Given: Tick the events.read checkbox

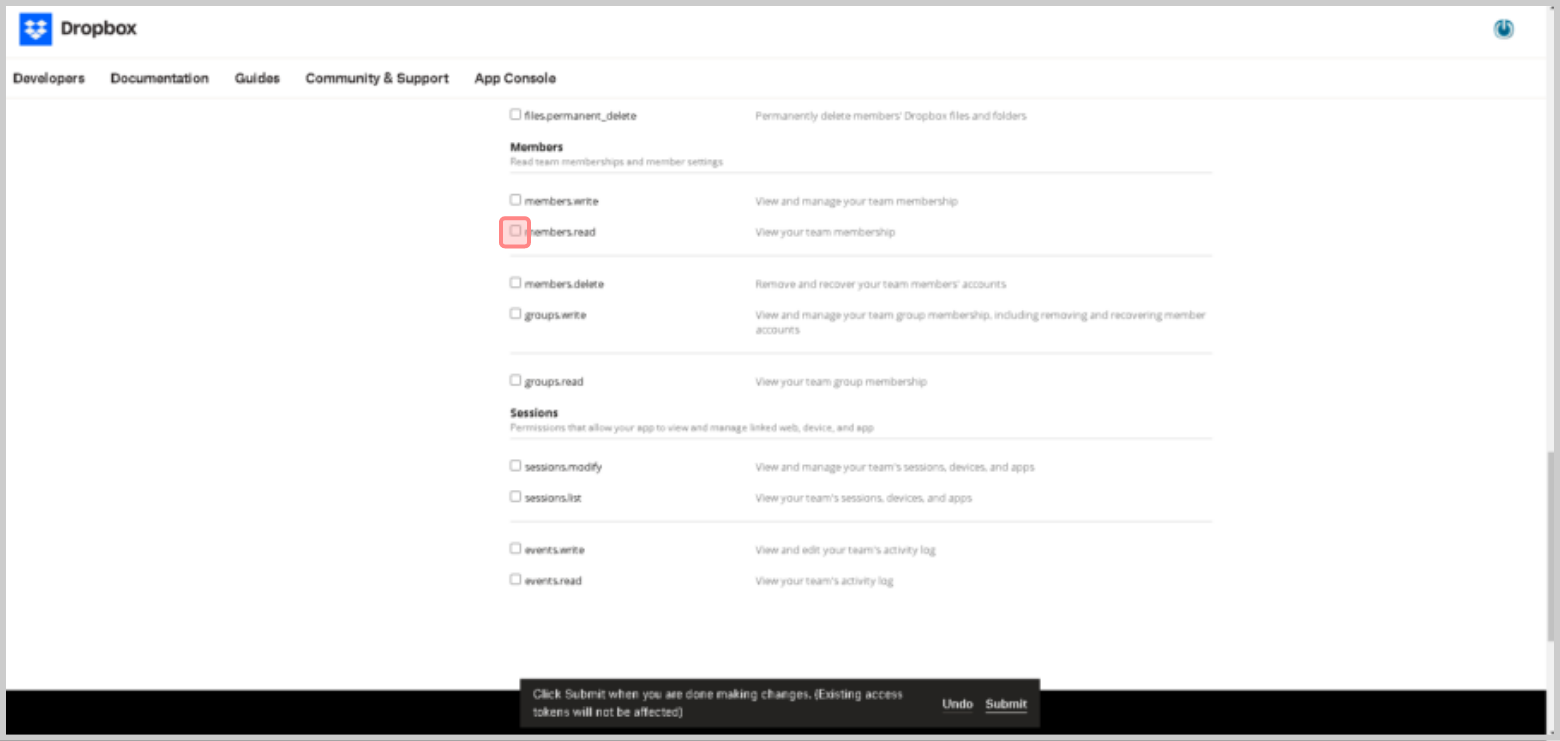Looking at the screenshot, I should 516,579.
